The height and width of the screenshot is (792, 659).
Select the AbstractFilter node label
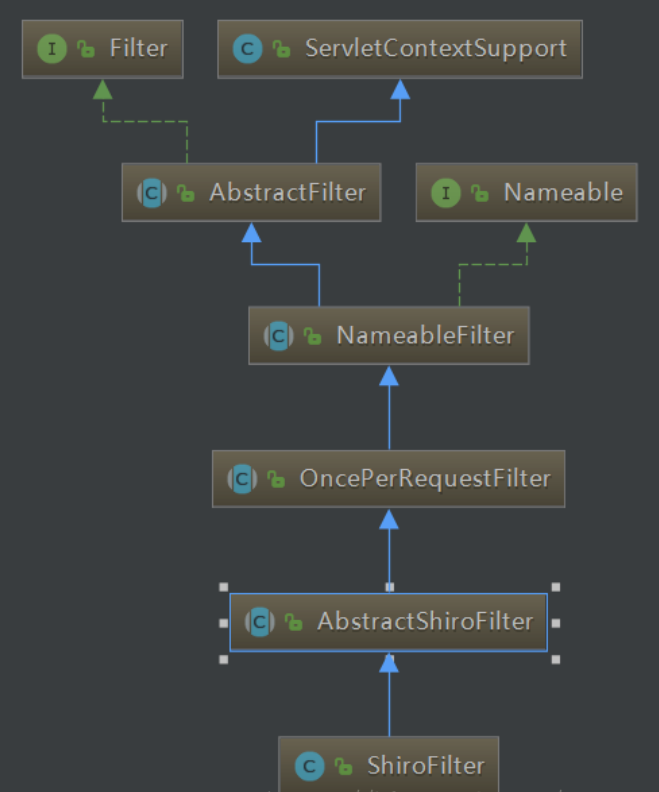[x=287, y=193]
